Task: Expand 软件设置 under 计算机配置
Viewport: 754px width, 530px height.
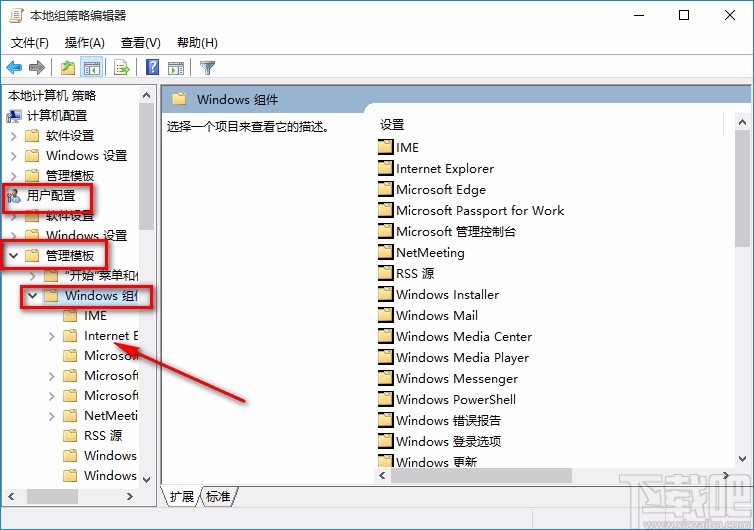Action: pos(13,136)
